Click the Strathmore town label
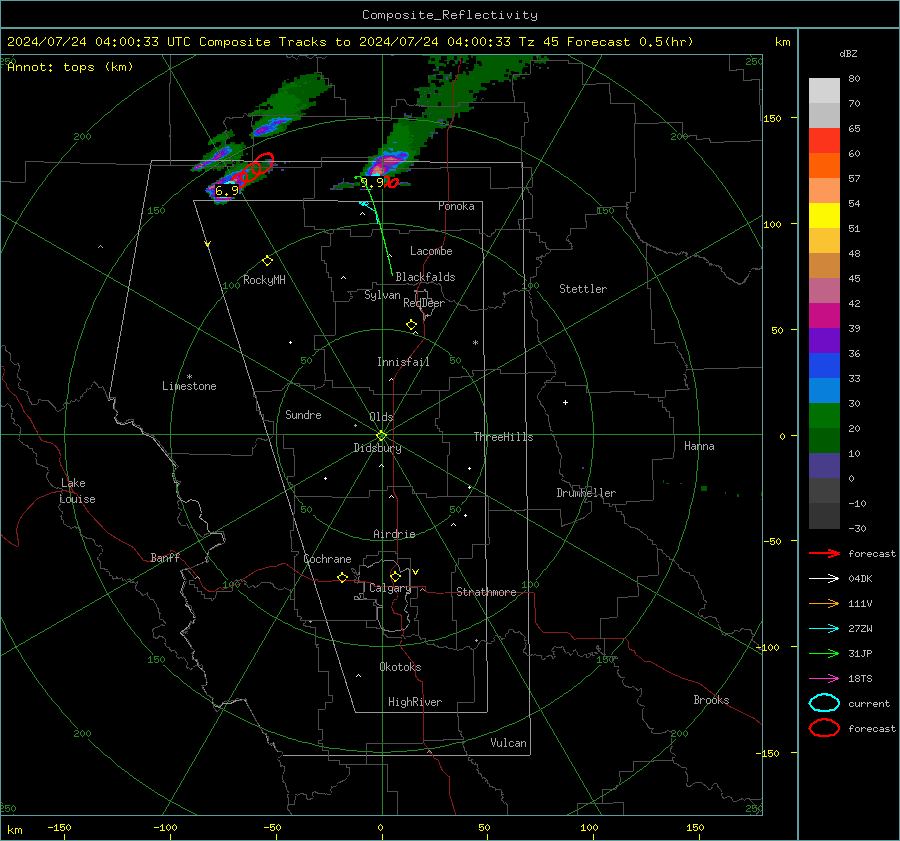900x841 pixels. pyautogui.click(x=486, y=592)
